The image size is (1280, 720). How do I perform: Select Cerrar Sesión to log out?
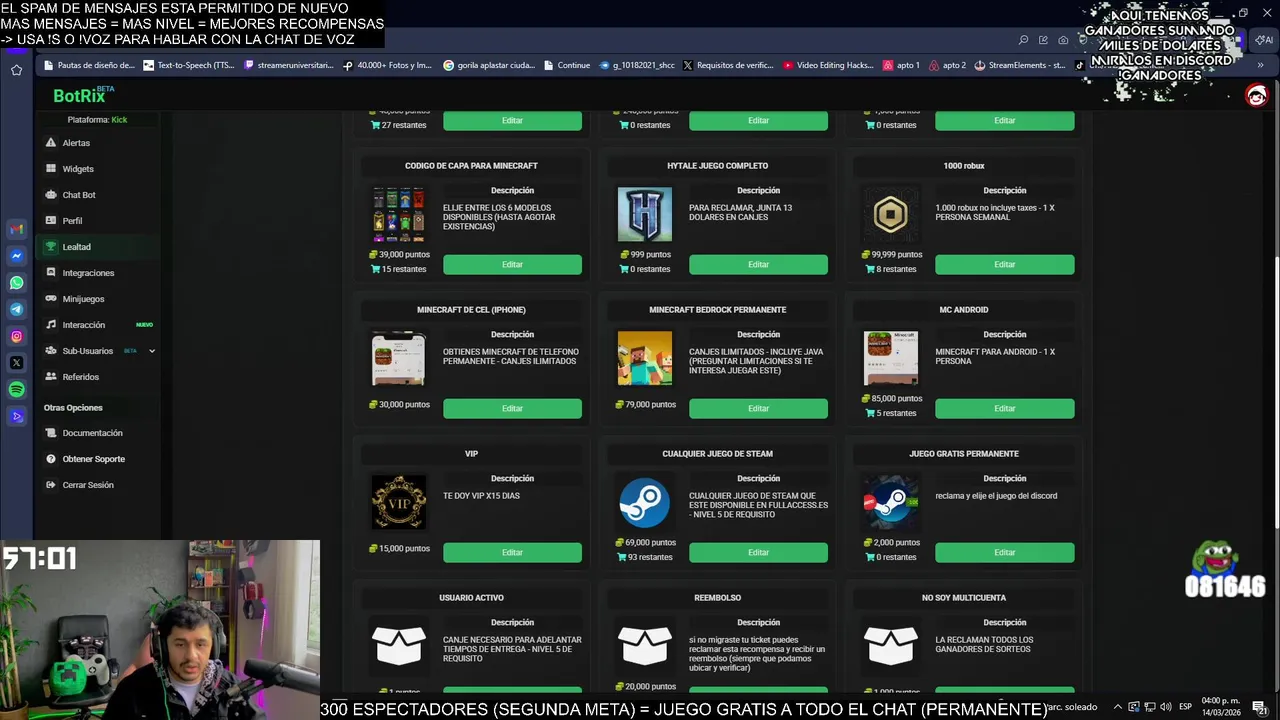point(88,485)
